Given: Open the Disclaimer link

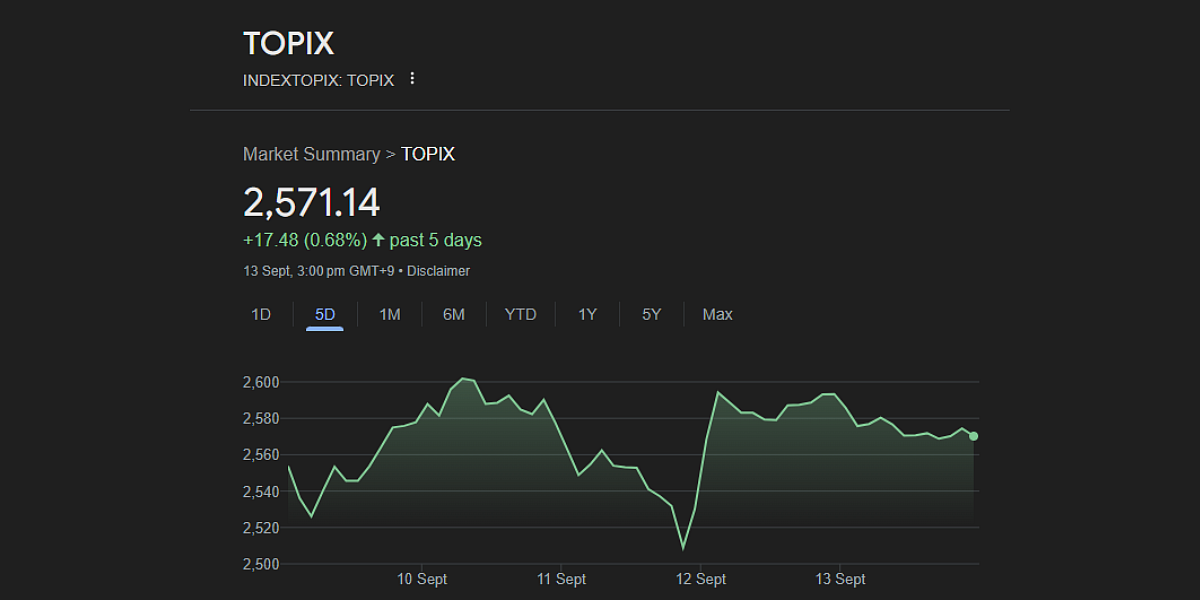Looking at the screenshot, I should pos(438,271).
